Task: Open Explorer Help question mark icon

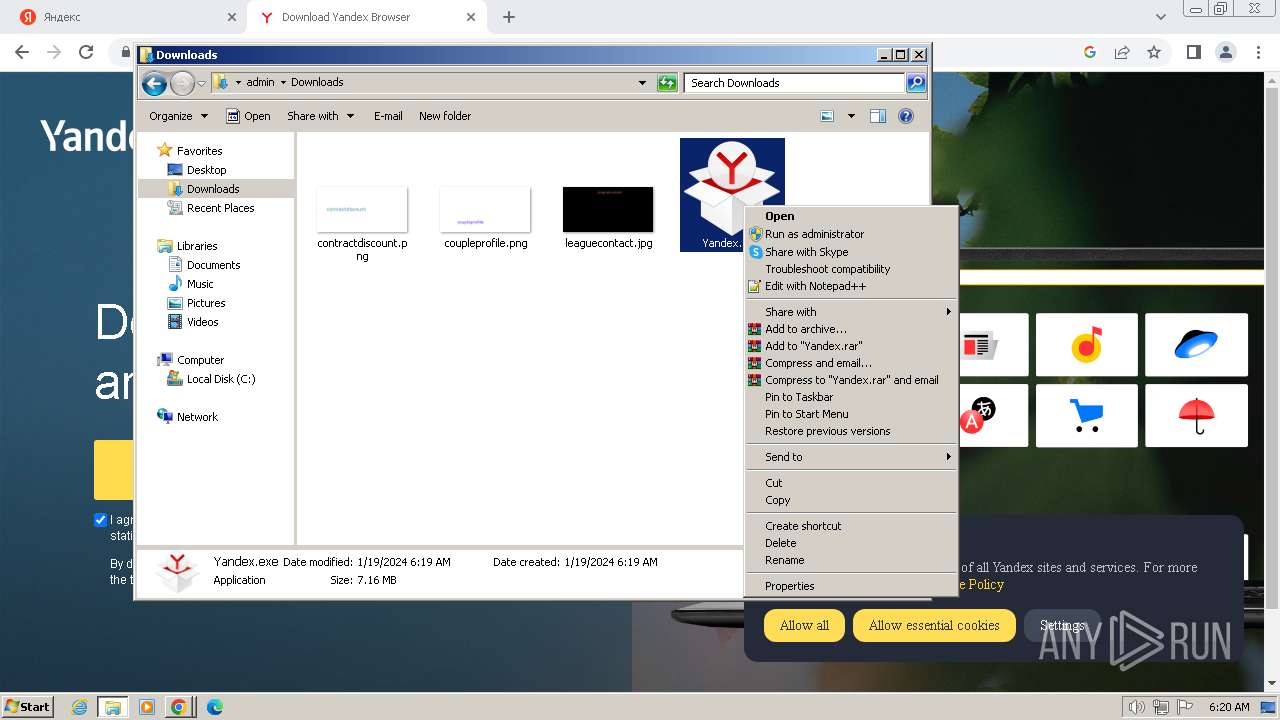Action: [x=906, y=116]
